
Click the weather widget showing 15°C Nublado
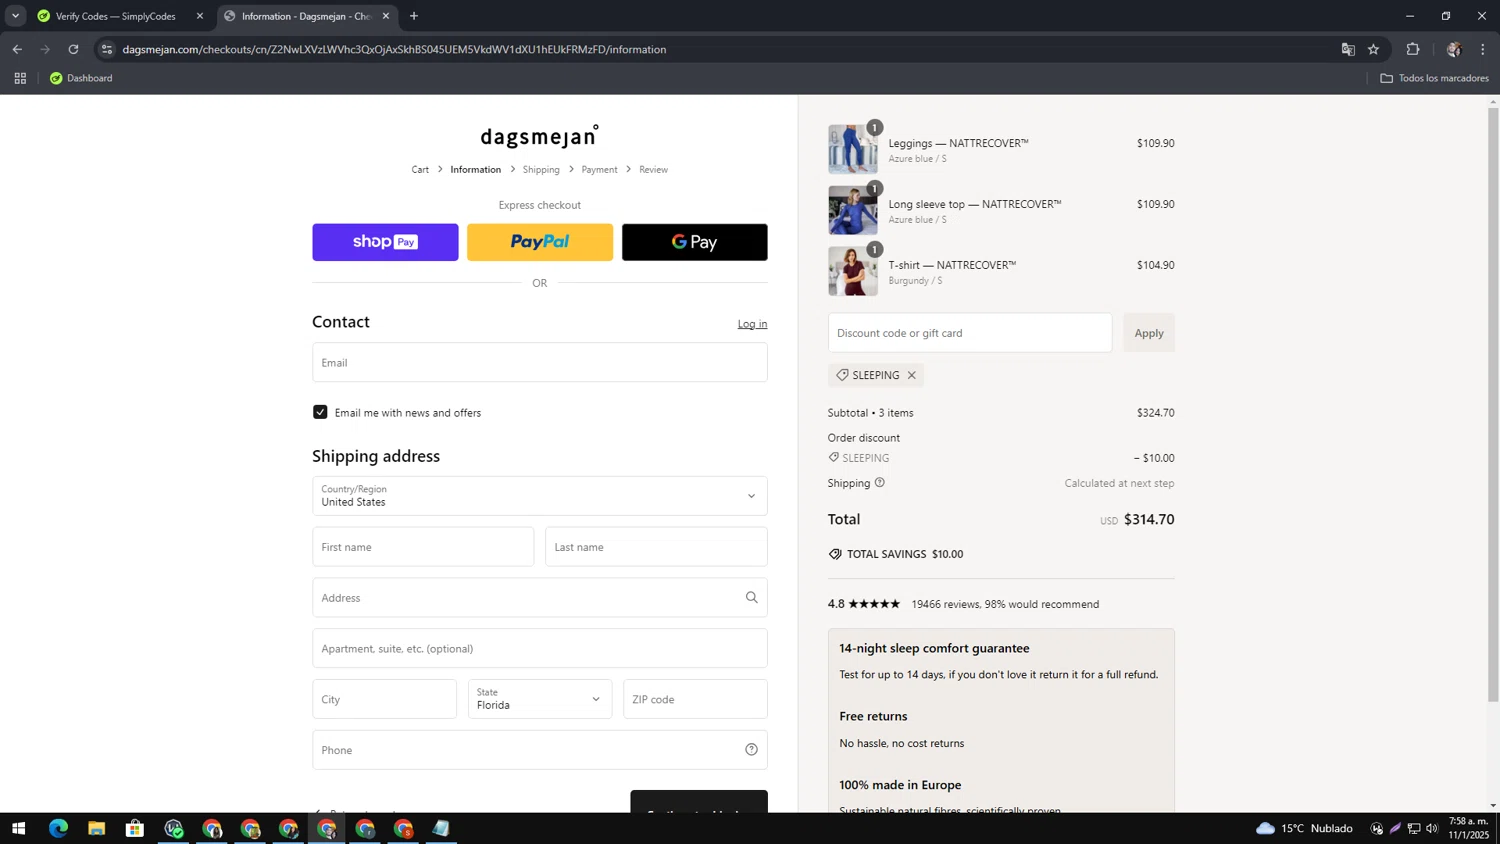coord(1304,828)
